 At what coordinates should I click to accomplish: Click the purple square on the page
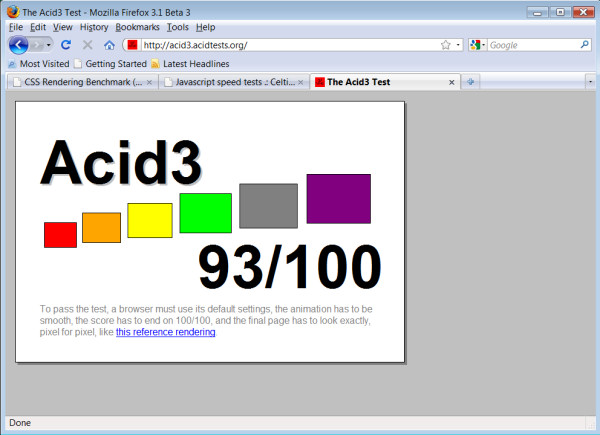[x=339, y=199]
